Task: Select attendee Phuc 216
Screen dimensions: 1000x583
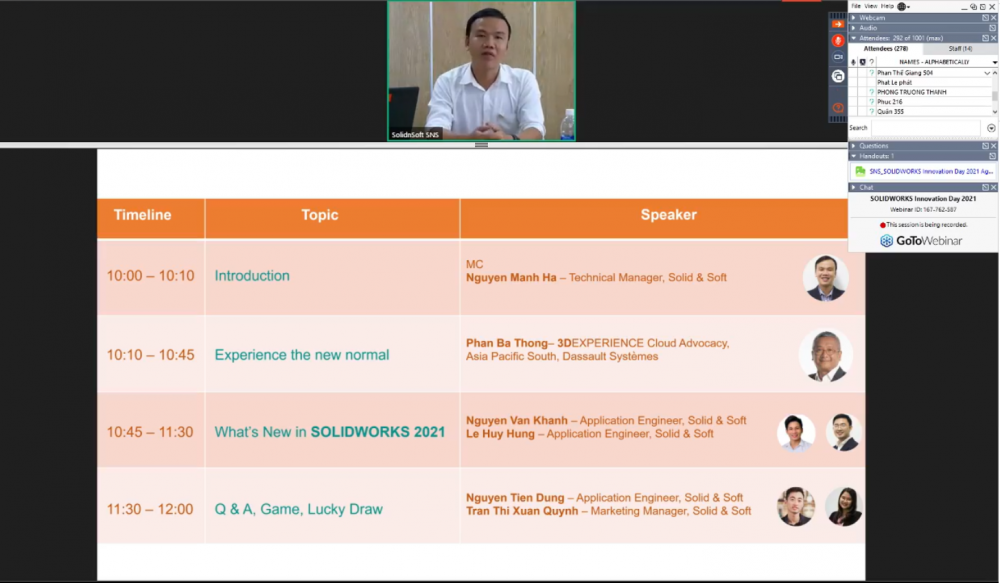Action: click(x=890, y=101)
